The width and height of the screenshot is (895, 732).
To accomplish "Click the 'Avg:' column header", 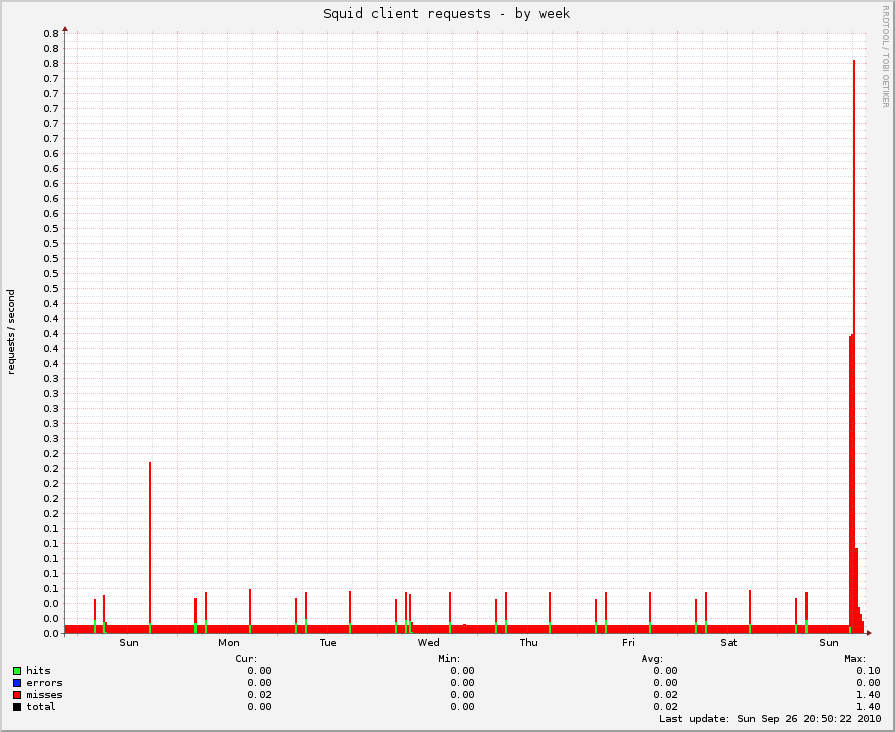I will point(652,659).
